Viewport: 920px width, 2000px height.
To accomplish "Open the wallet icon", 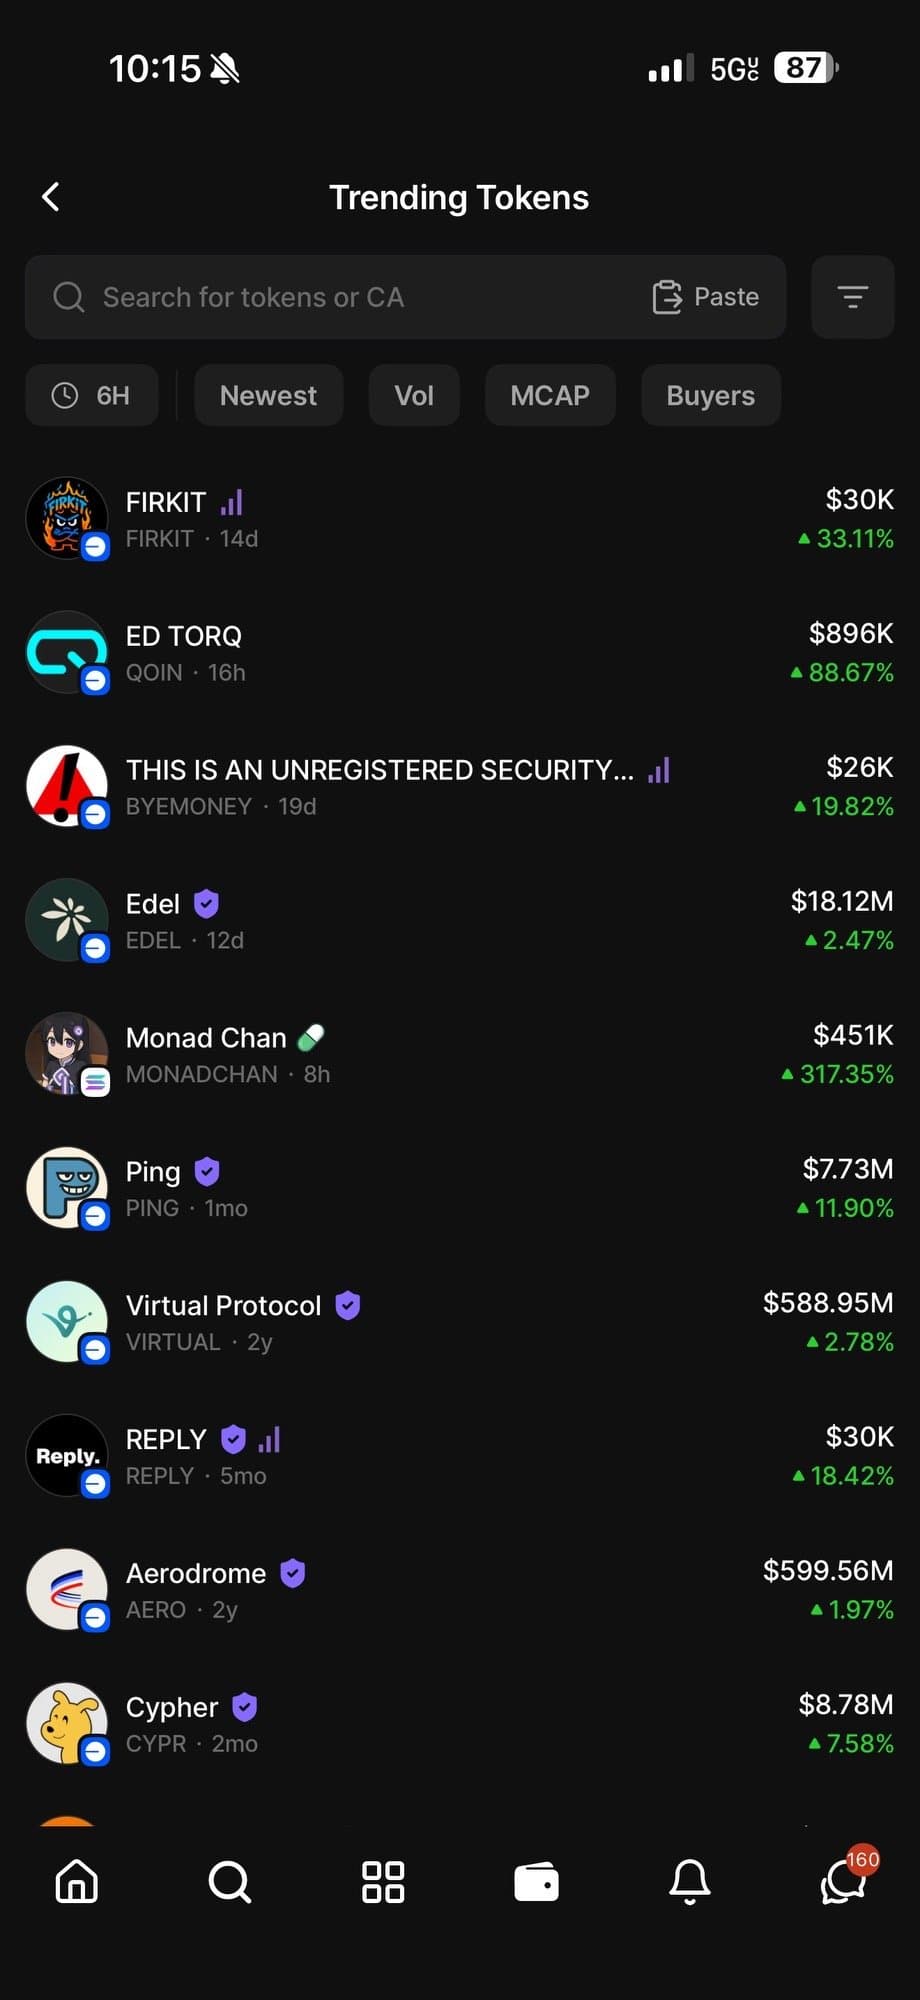I will [x=536, y=1882].
